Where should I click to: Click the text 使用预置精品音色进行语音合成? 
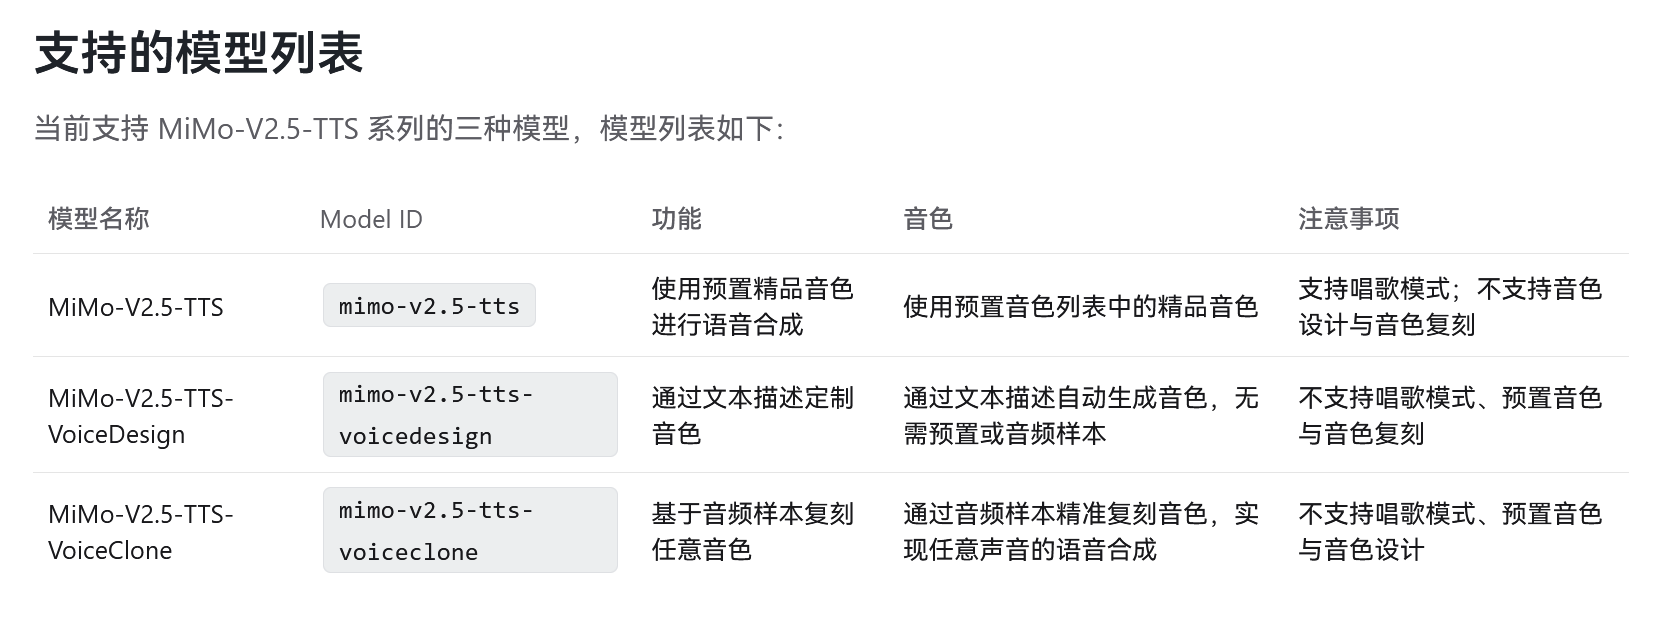(x=752, y=306)
